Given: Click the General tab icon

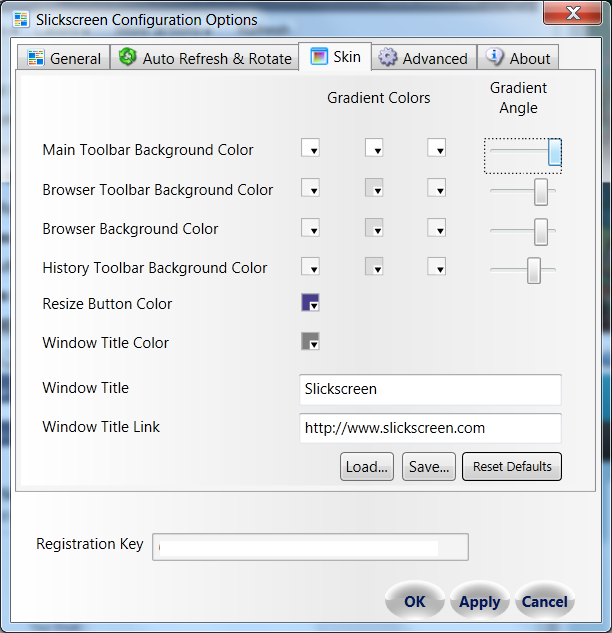Looking at the screenshot, I should pos(36,58).
